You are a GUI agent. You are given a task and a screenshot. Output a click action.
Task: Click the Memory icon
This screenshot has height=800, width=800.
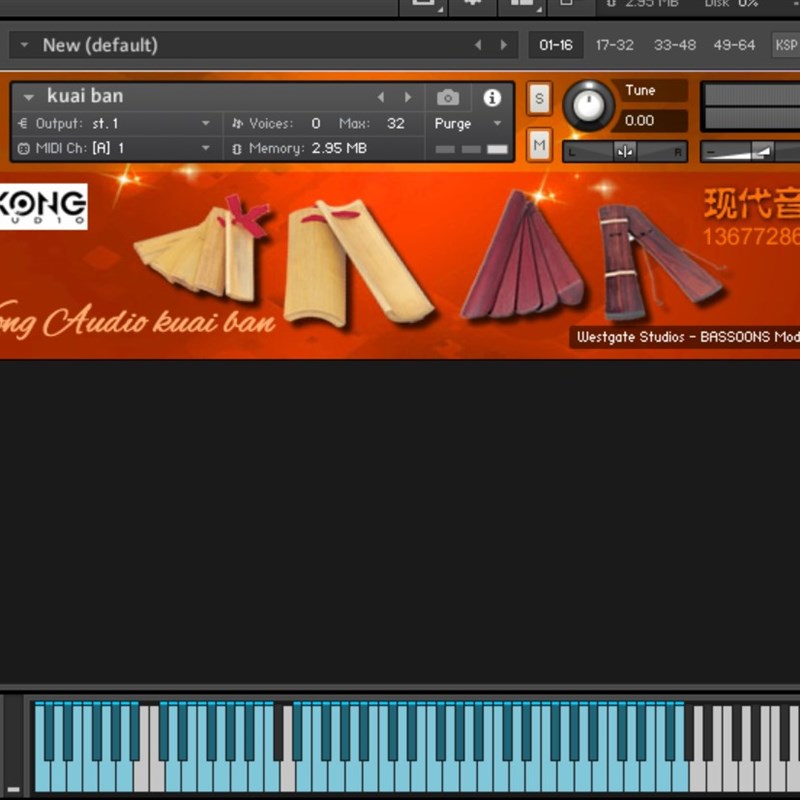(x=237, y=149)
